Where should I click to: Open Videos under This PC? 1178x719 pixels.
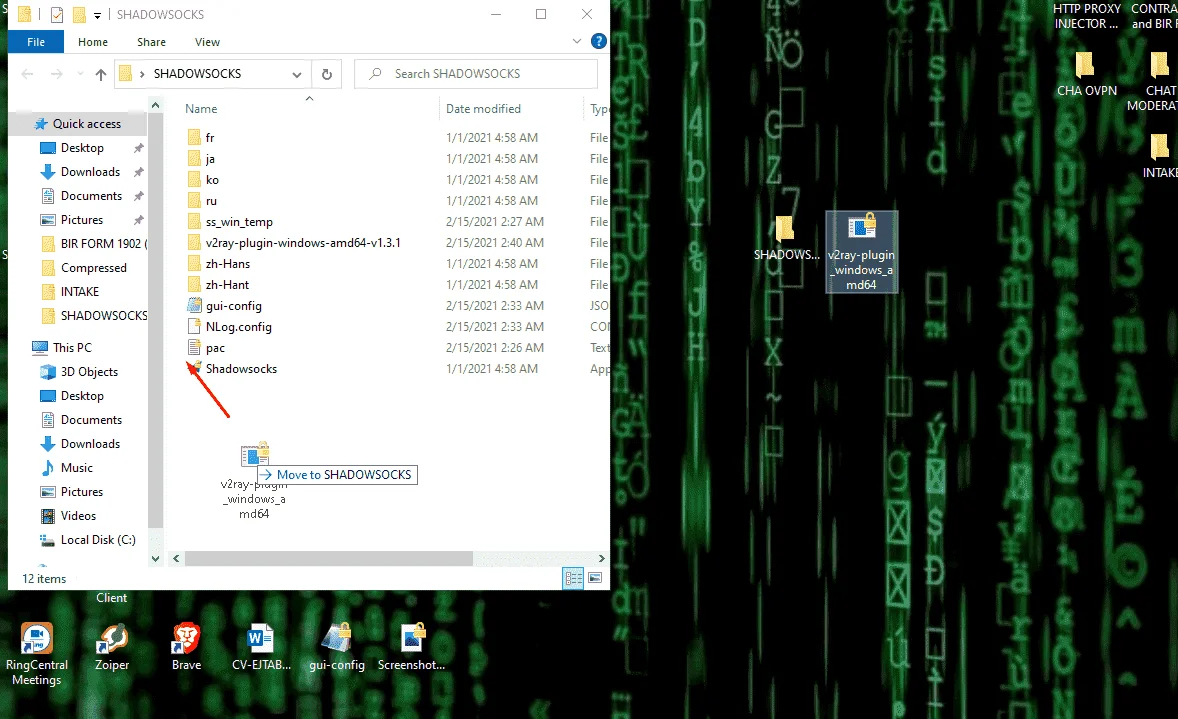point(78,516)
